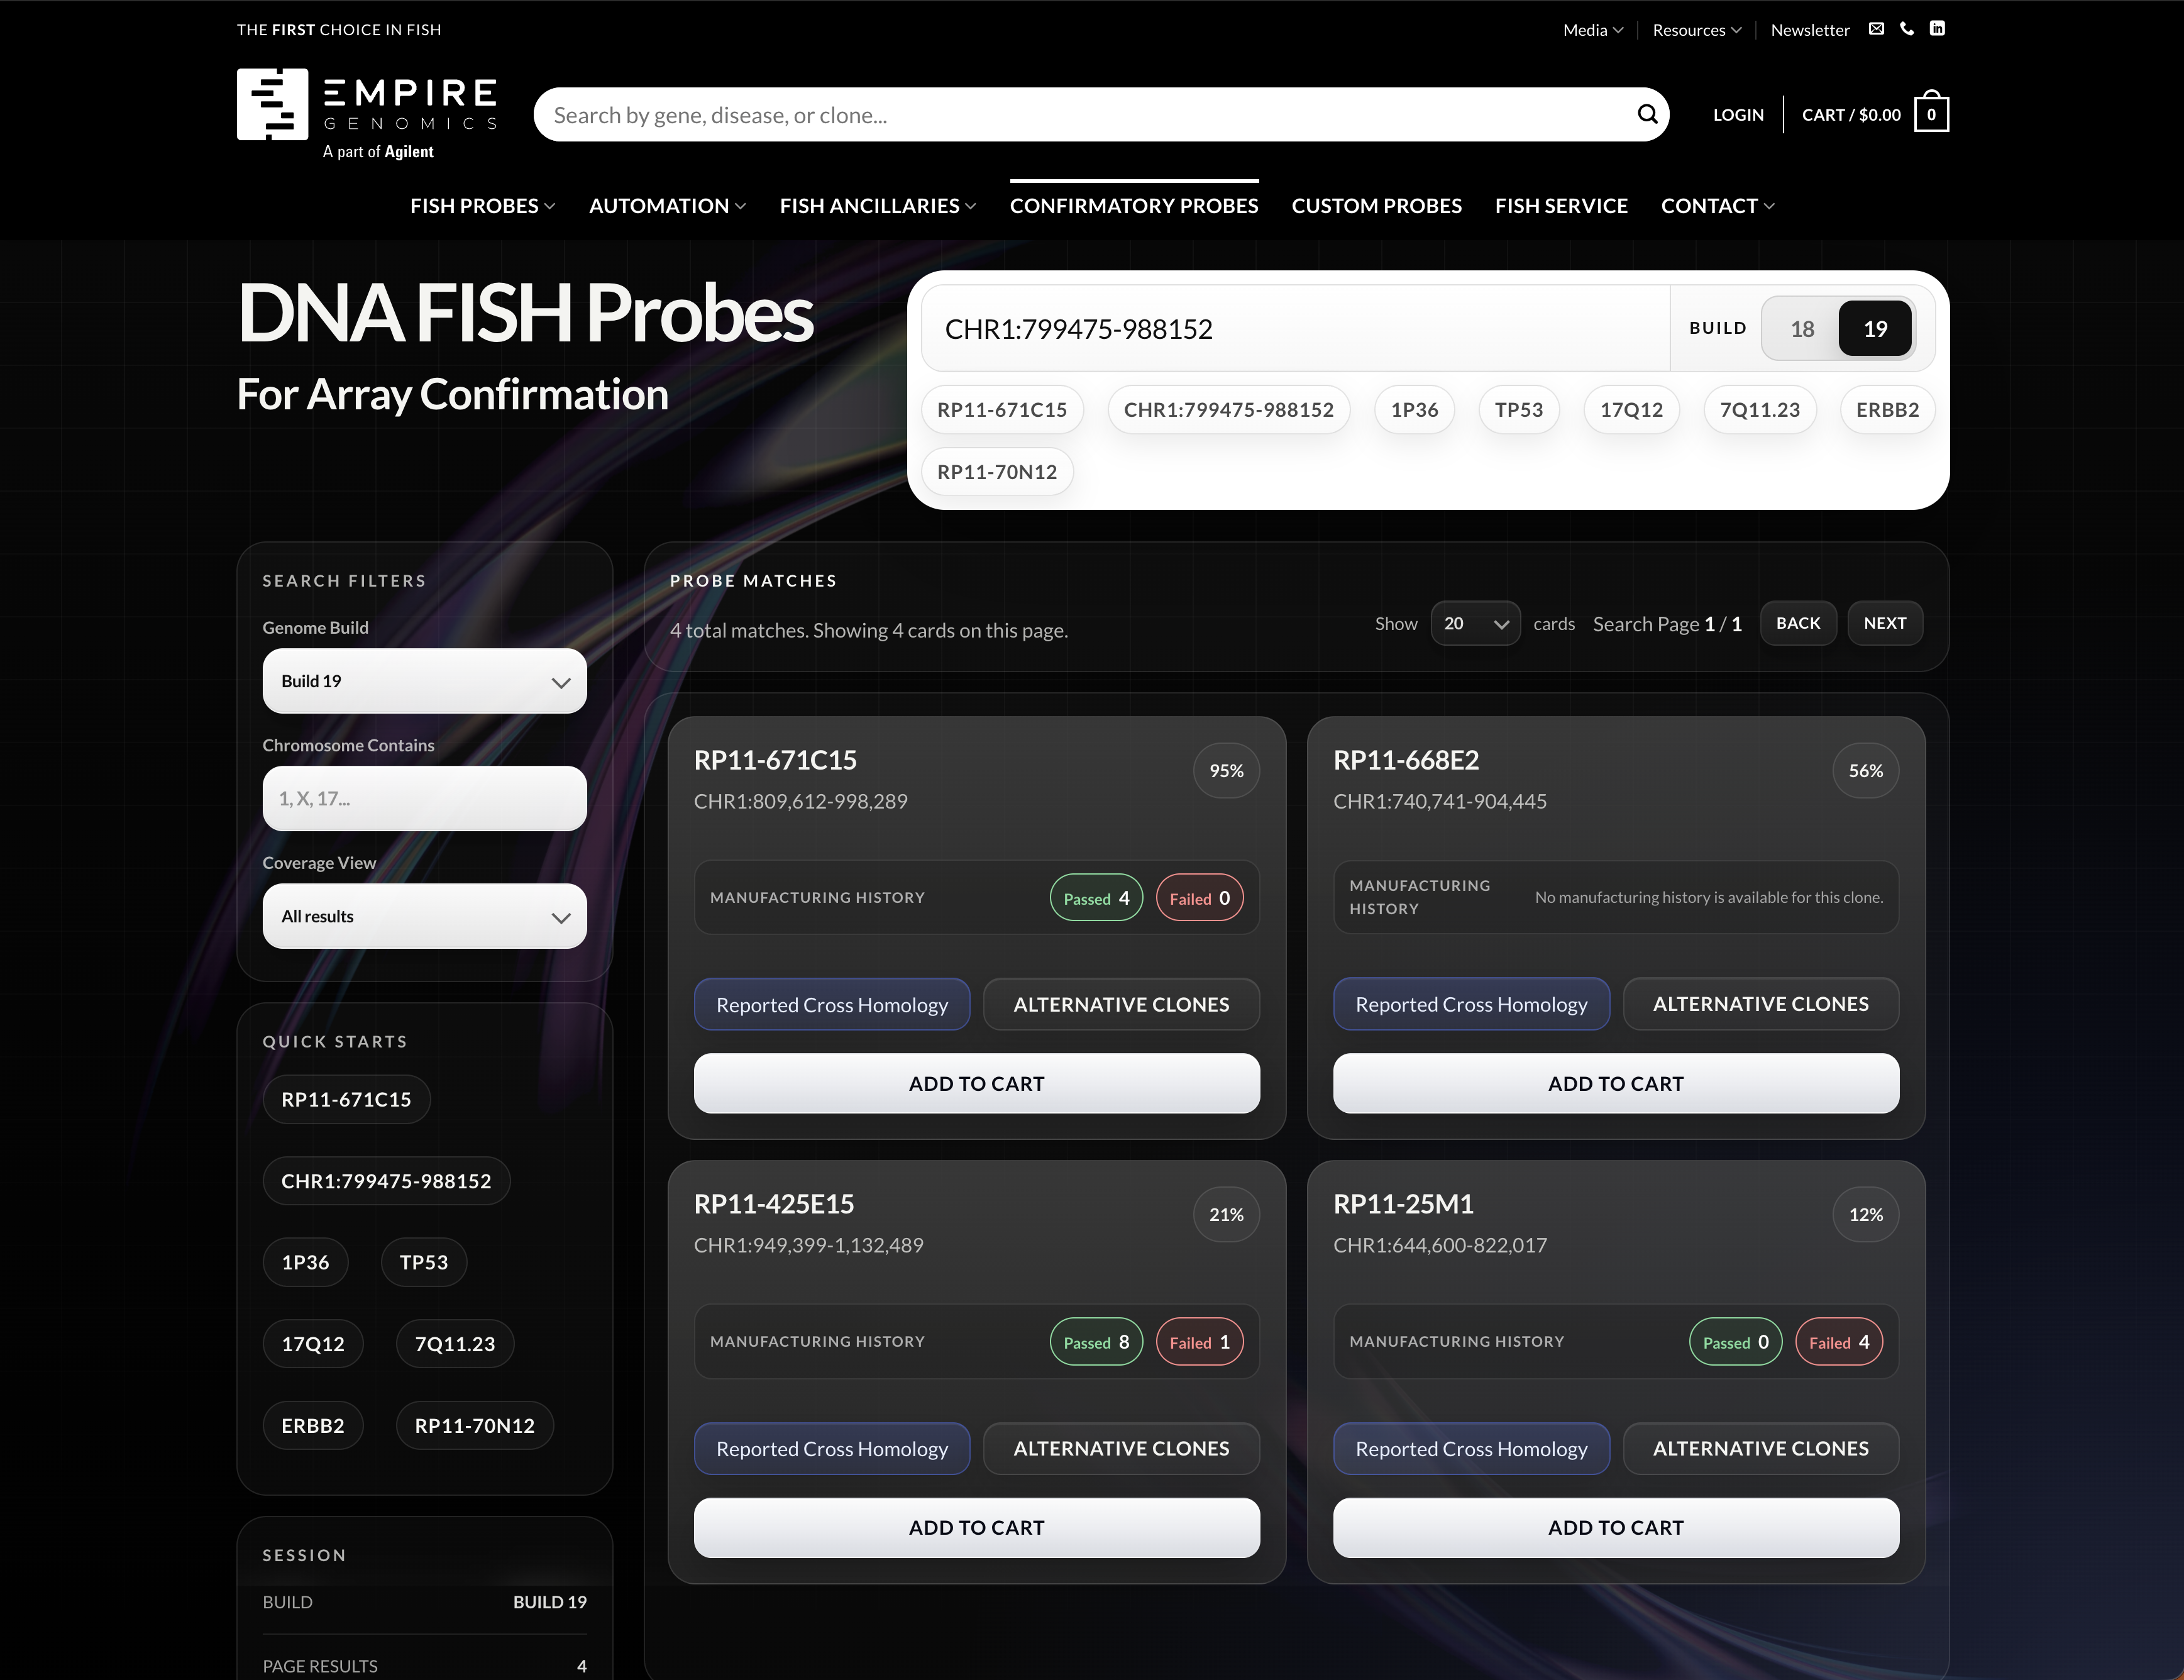This screenshot has width=2184, height=1680.
Task: Click TP53 in Quick Starts
Action: [424, 1262]
